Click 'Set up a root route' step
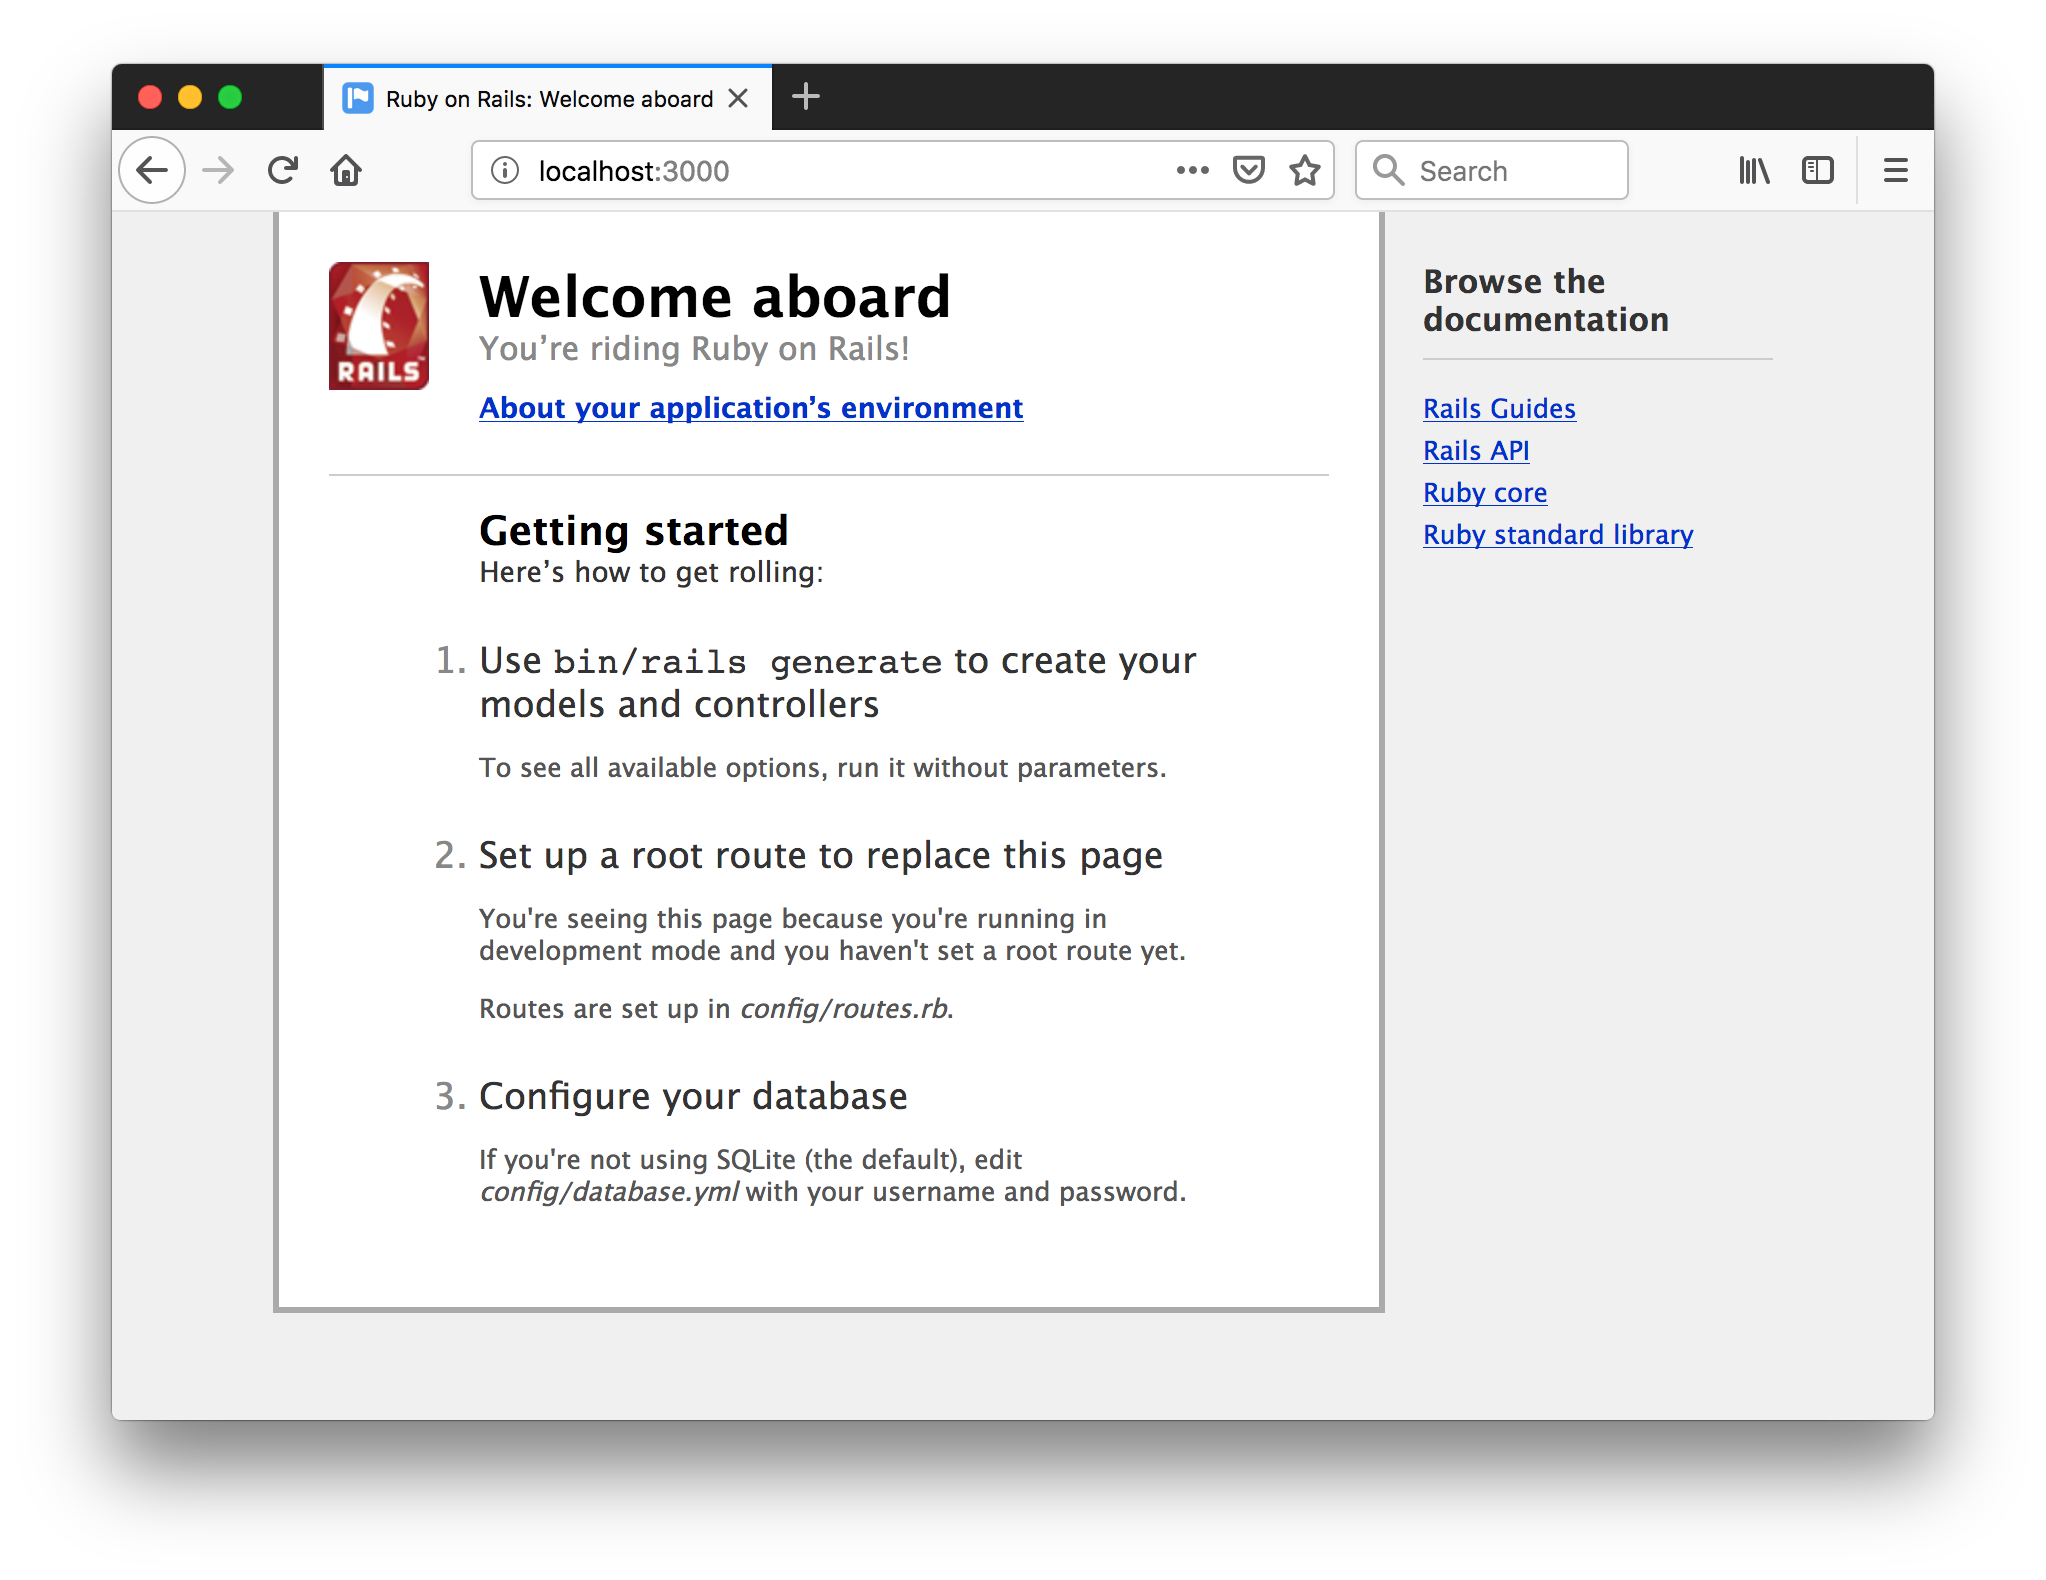Viewport: 2046px width, 1580px height. [x=820, y=856]
